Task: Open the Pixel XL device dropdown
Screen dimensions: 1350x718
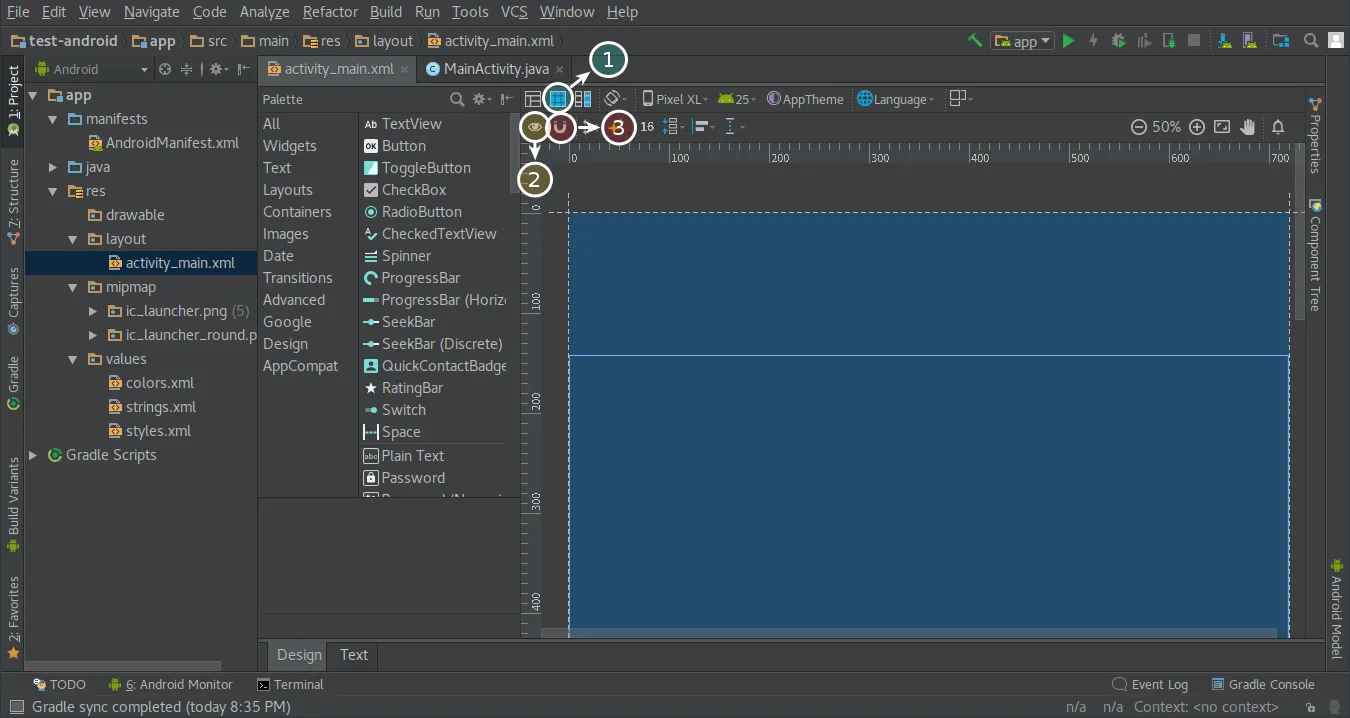Action: [x=675, y=98]
